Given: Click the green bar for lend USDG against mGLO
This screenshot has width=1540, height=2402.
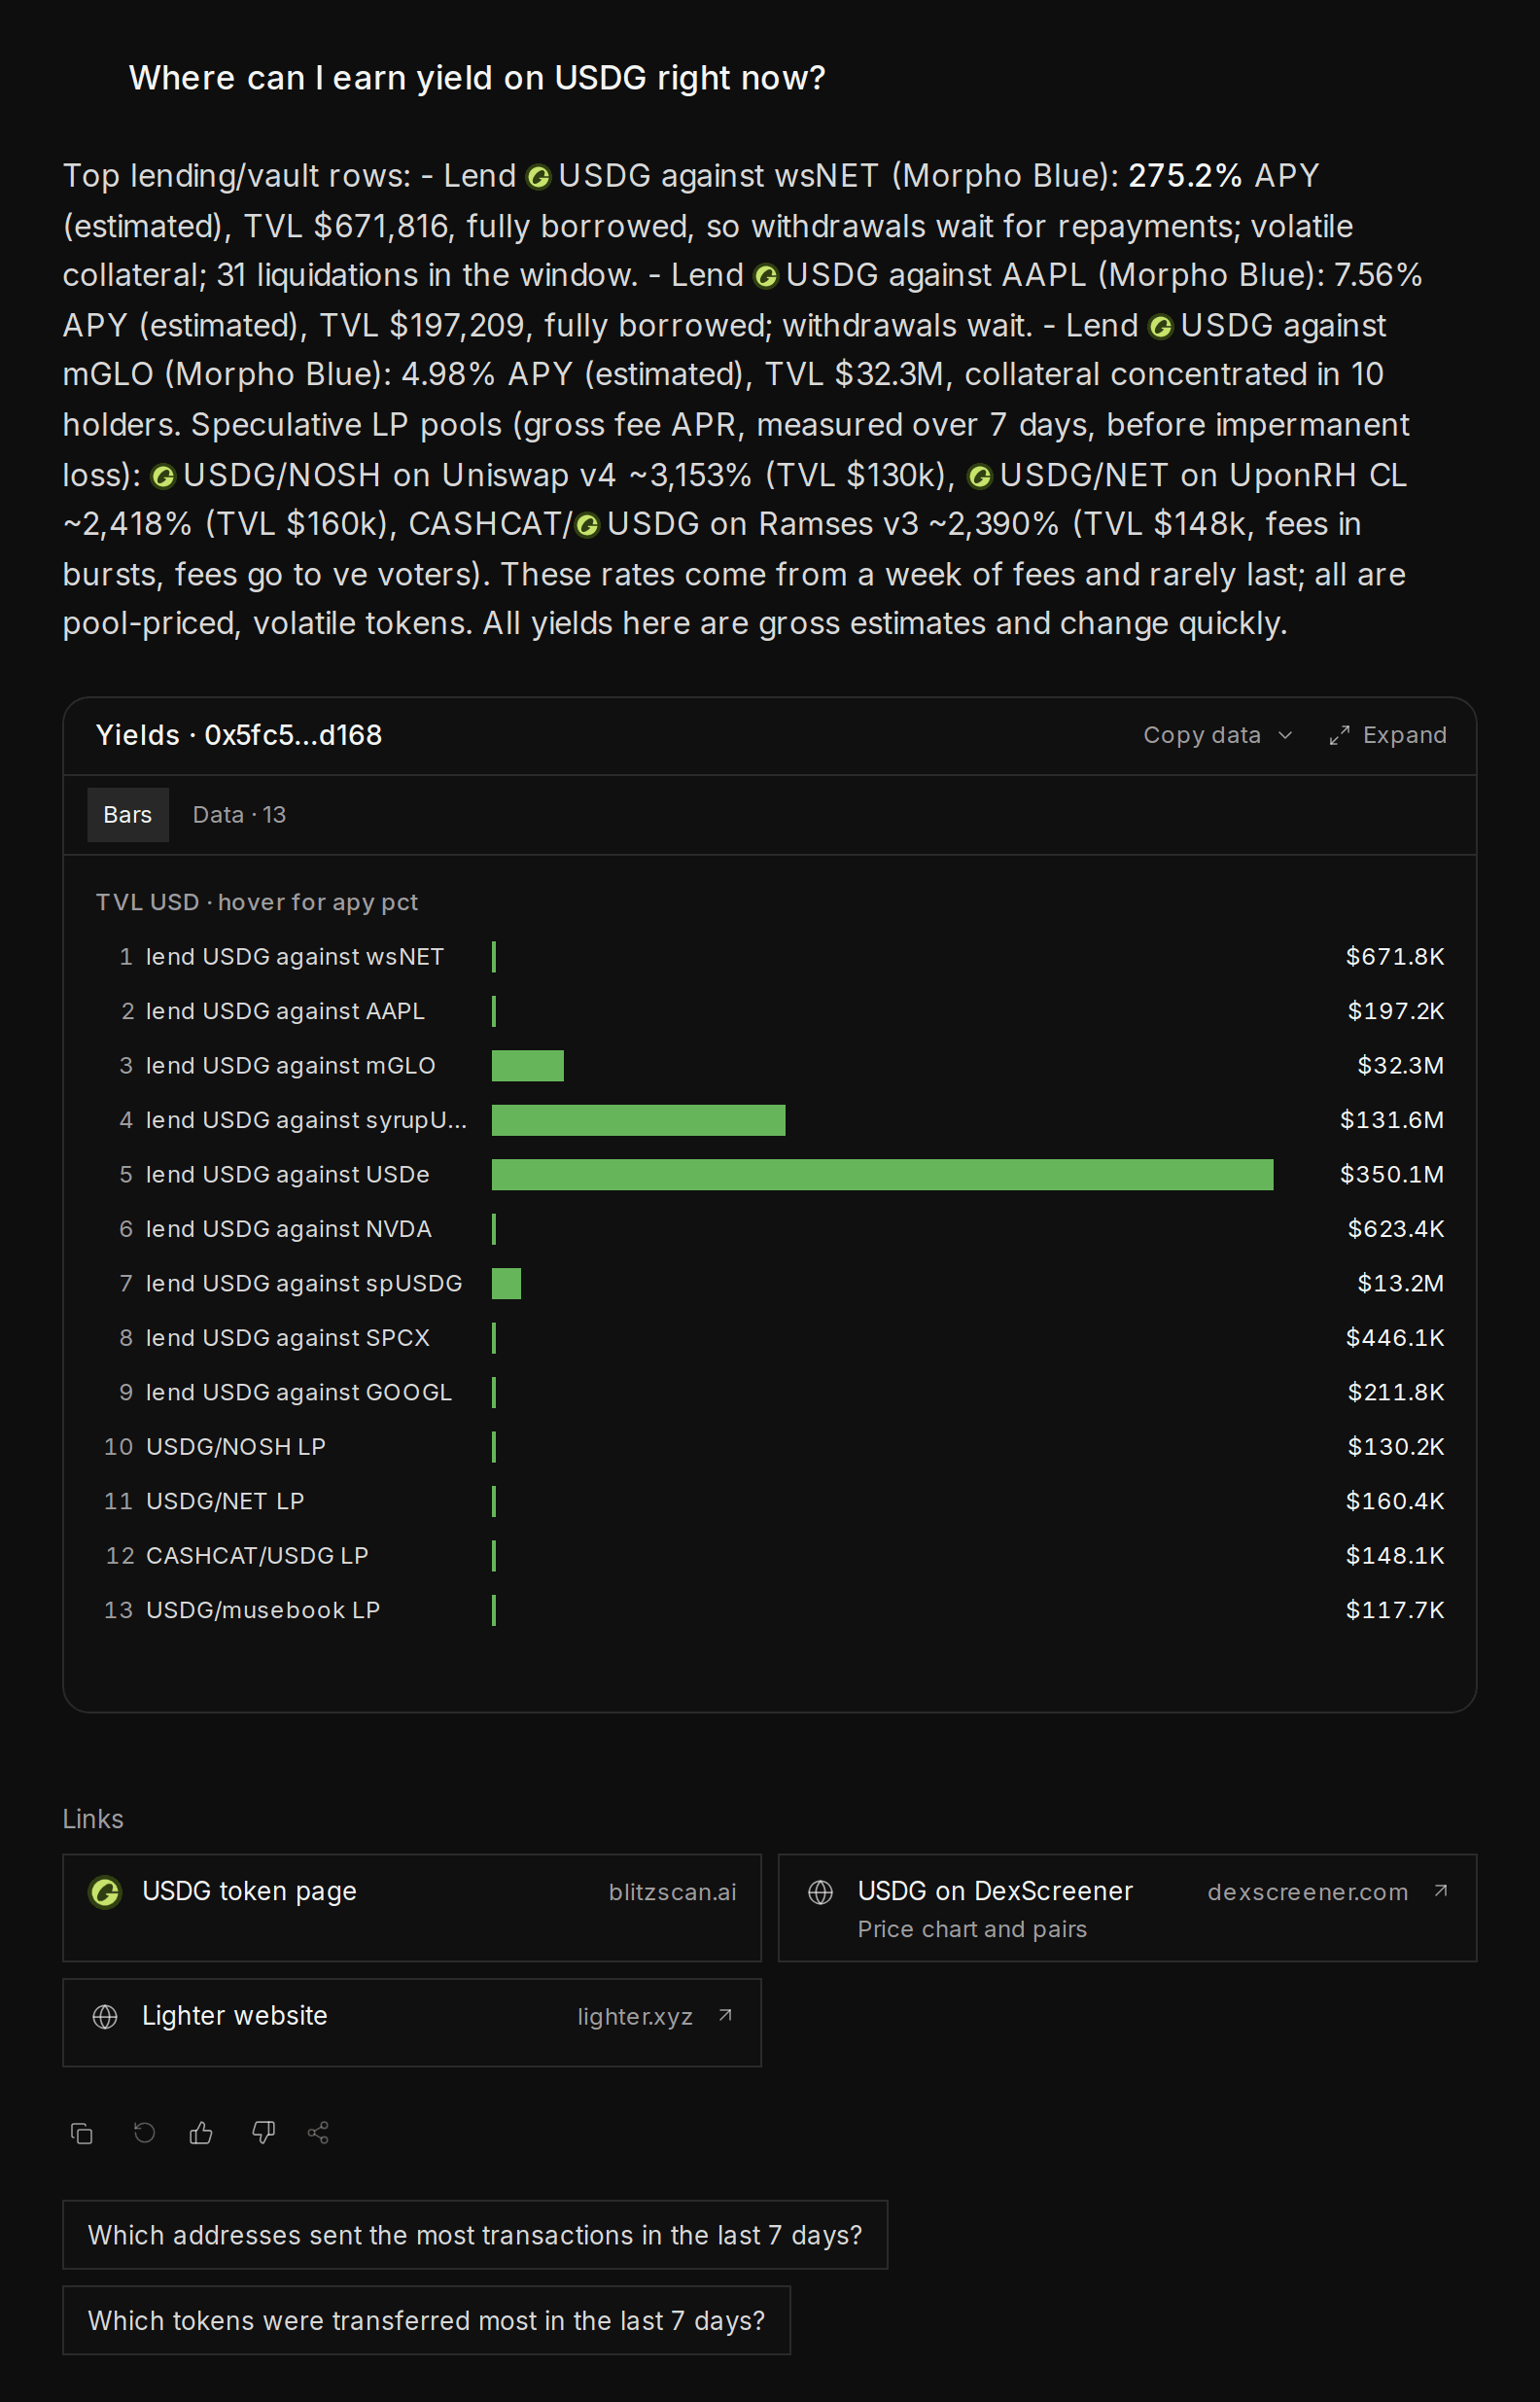Looking at the screenshot, I should point(528,1066).
